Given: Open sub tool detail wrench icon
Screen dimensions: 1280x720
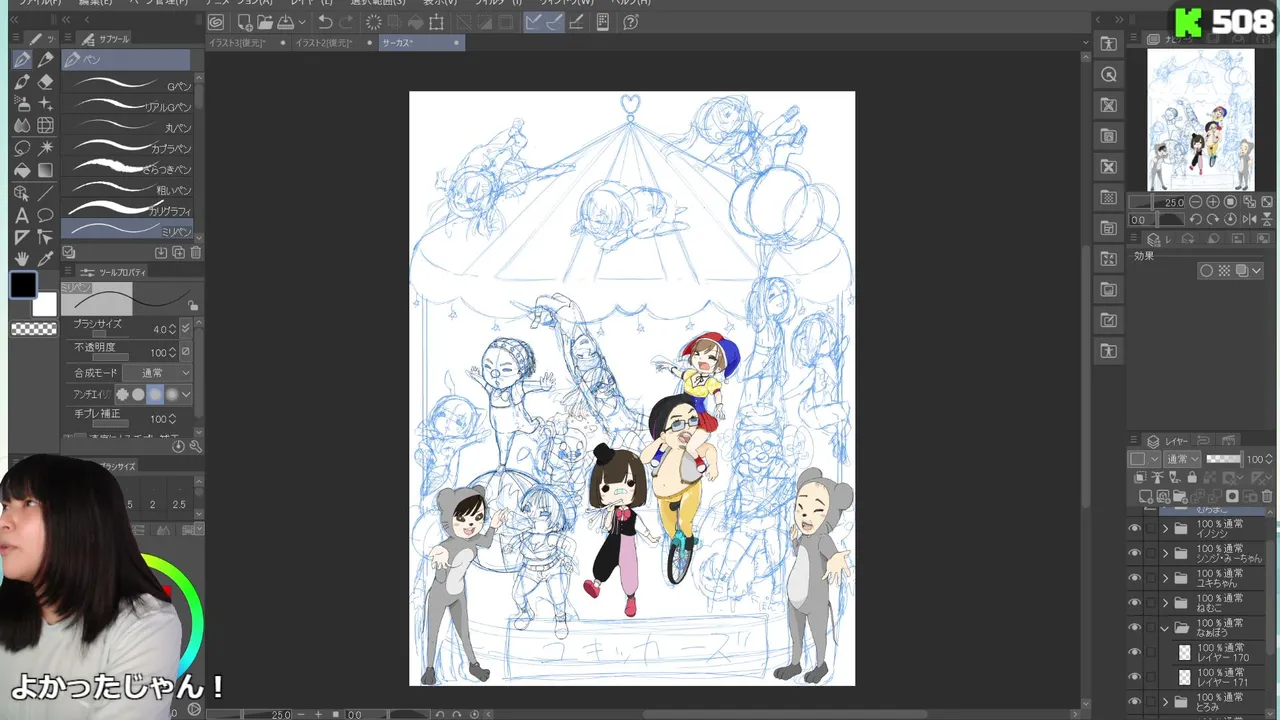Looking at the screenshot, I should pos(196,446).
